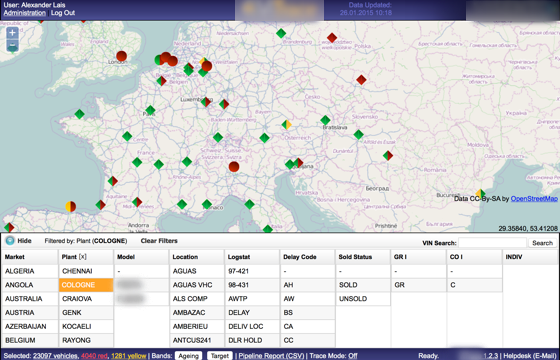Image resolution: width=560 pixels, height=360 pixels.
Task: Open the Administration link
Action: click(25, 13)
